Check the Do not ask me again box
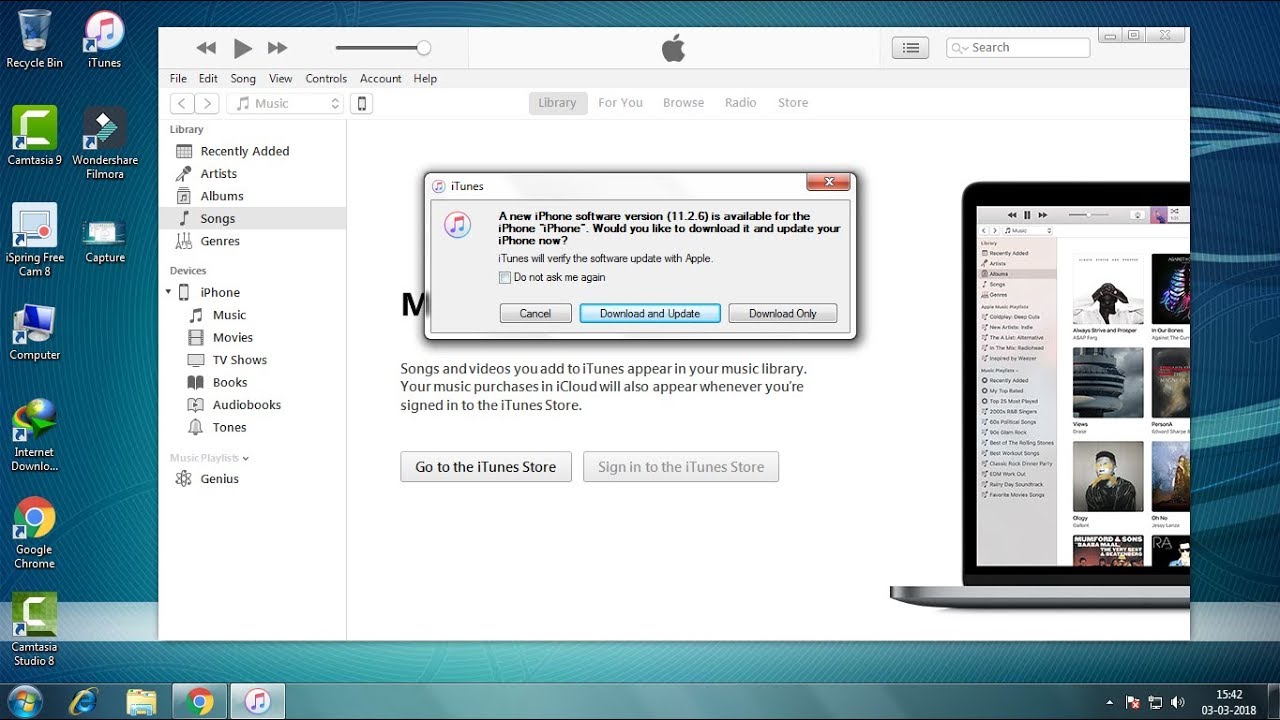 point(505,278)
